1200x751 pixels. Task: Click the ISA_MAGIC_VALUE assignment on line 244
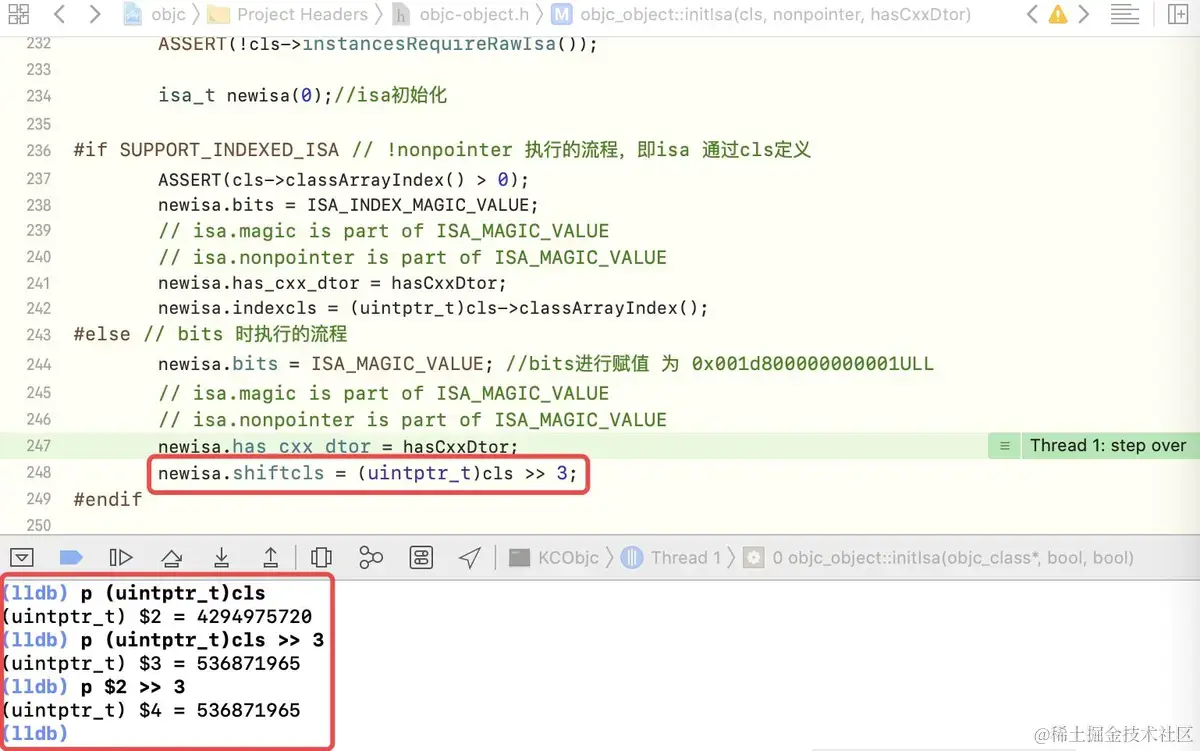click(546, 364)
